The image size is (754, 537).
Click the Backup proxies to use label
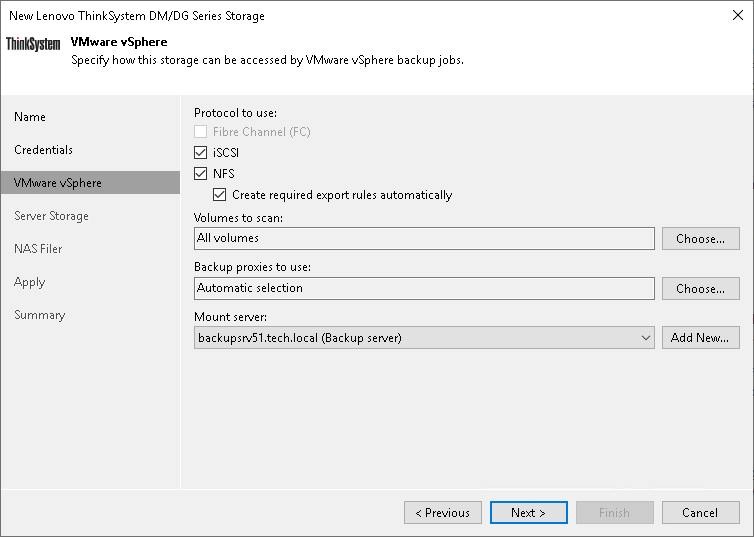[252, 267]
